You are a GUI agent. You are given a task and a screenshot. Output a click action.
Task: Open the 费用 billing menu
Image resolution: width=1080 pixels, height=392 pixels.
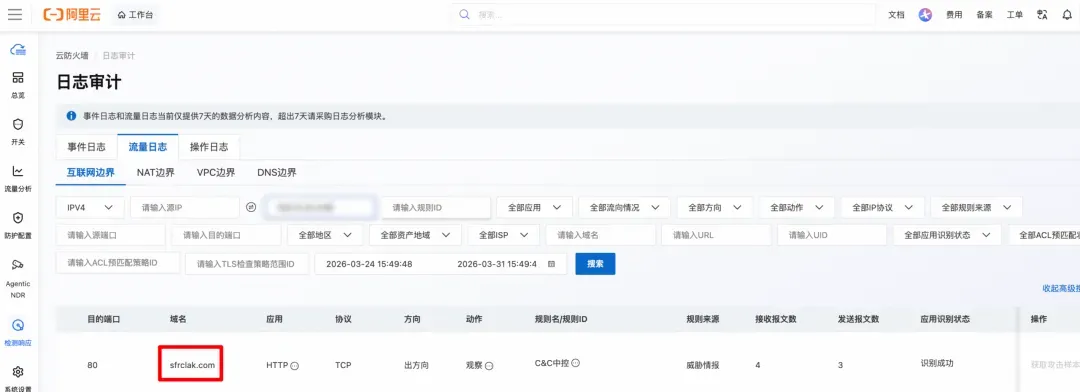(954, 14)
